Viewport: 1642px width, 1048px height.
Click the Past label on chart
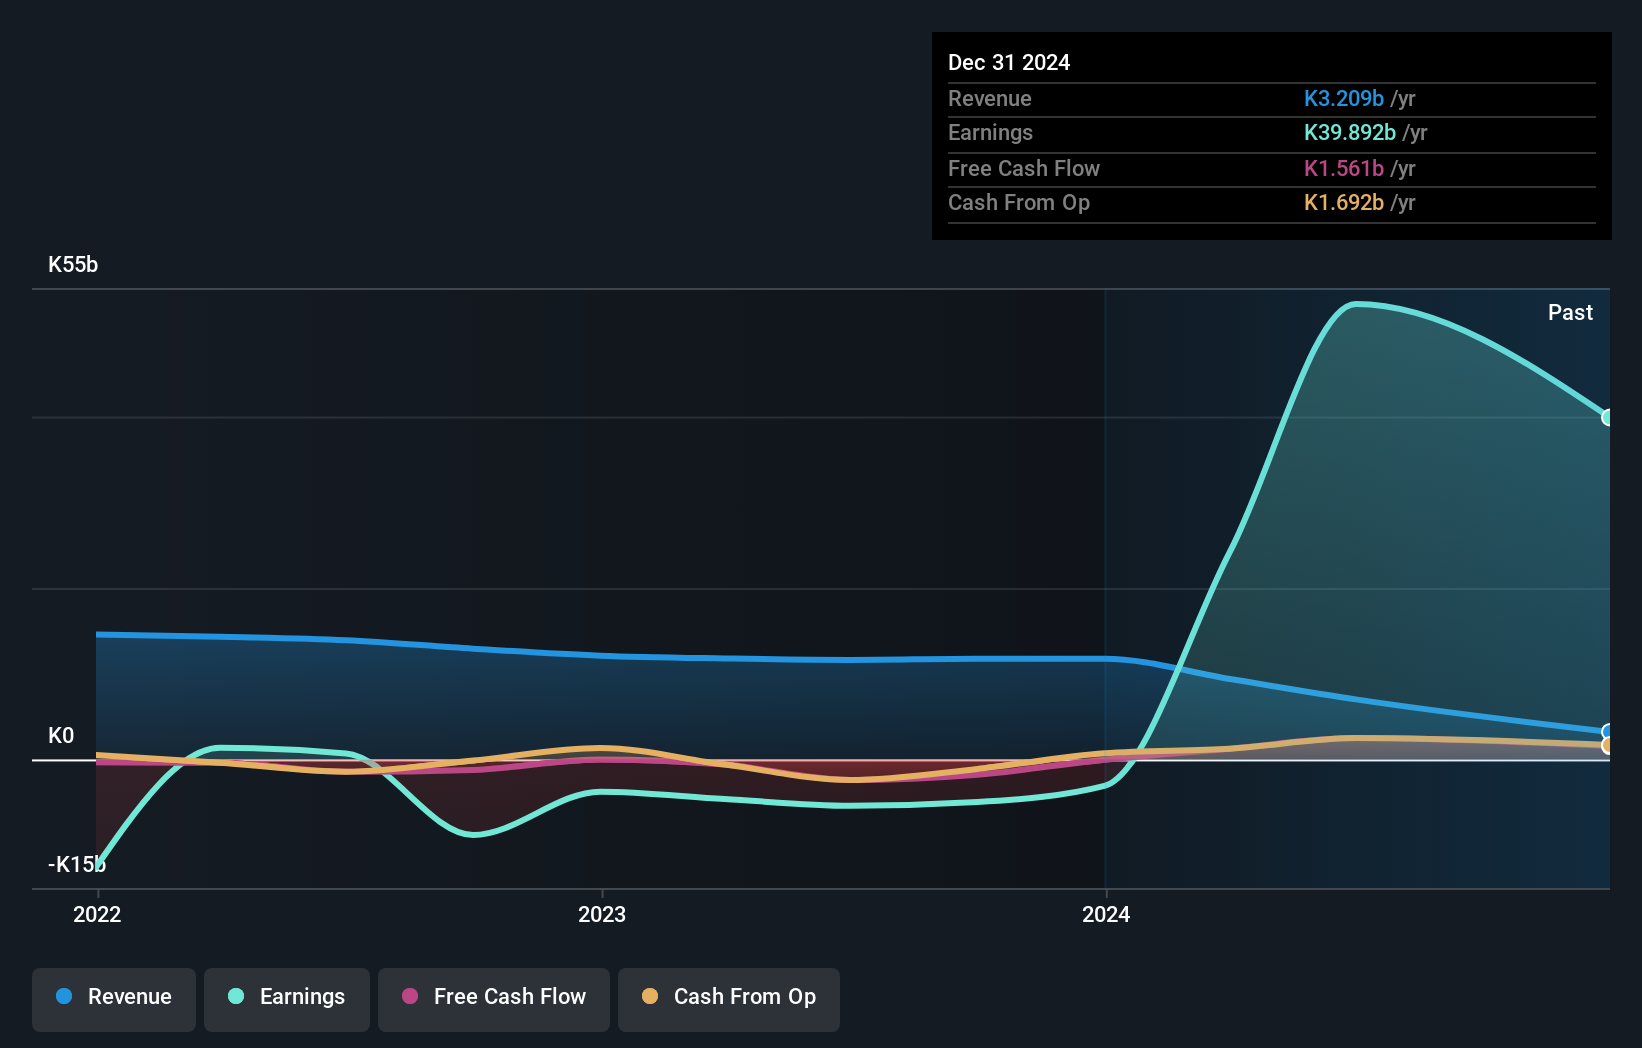tap(1570, 313)
